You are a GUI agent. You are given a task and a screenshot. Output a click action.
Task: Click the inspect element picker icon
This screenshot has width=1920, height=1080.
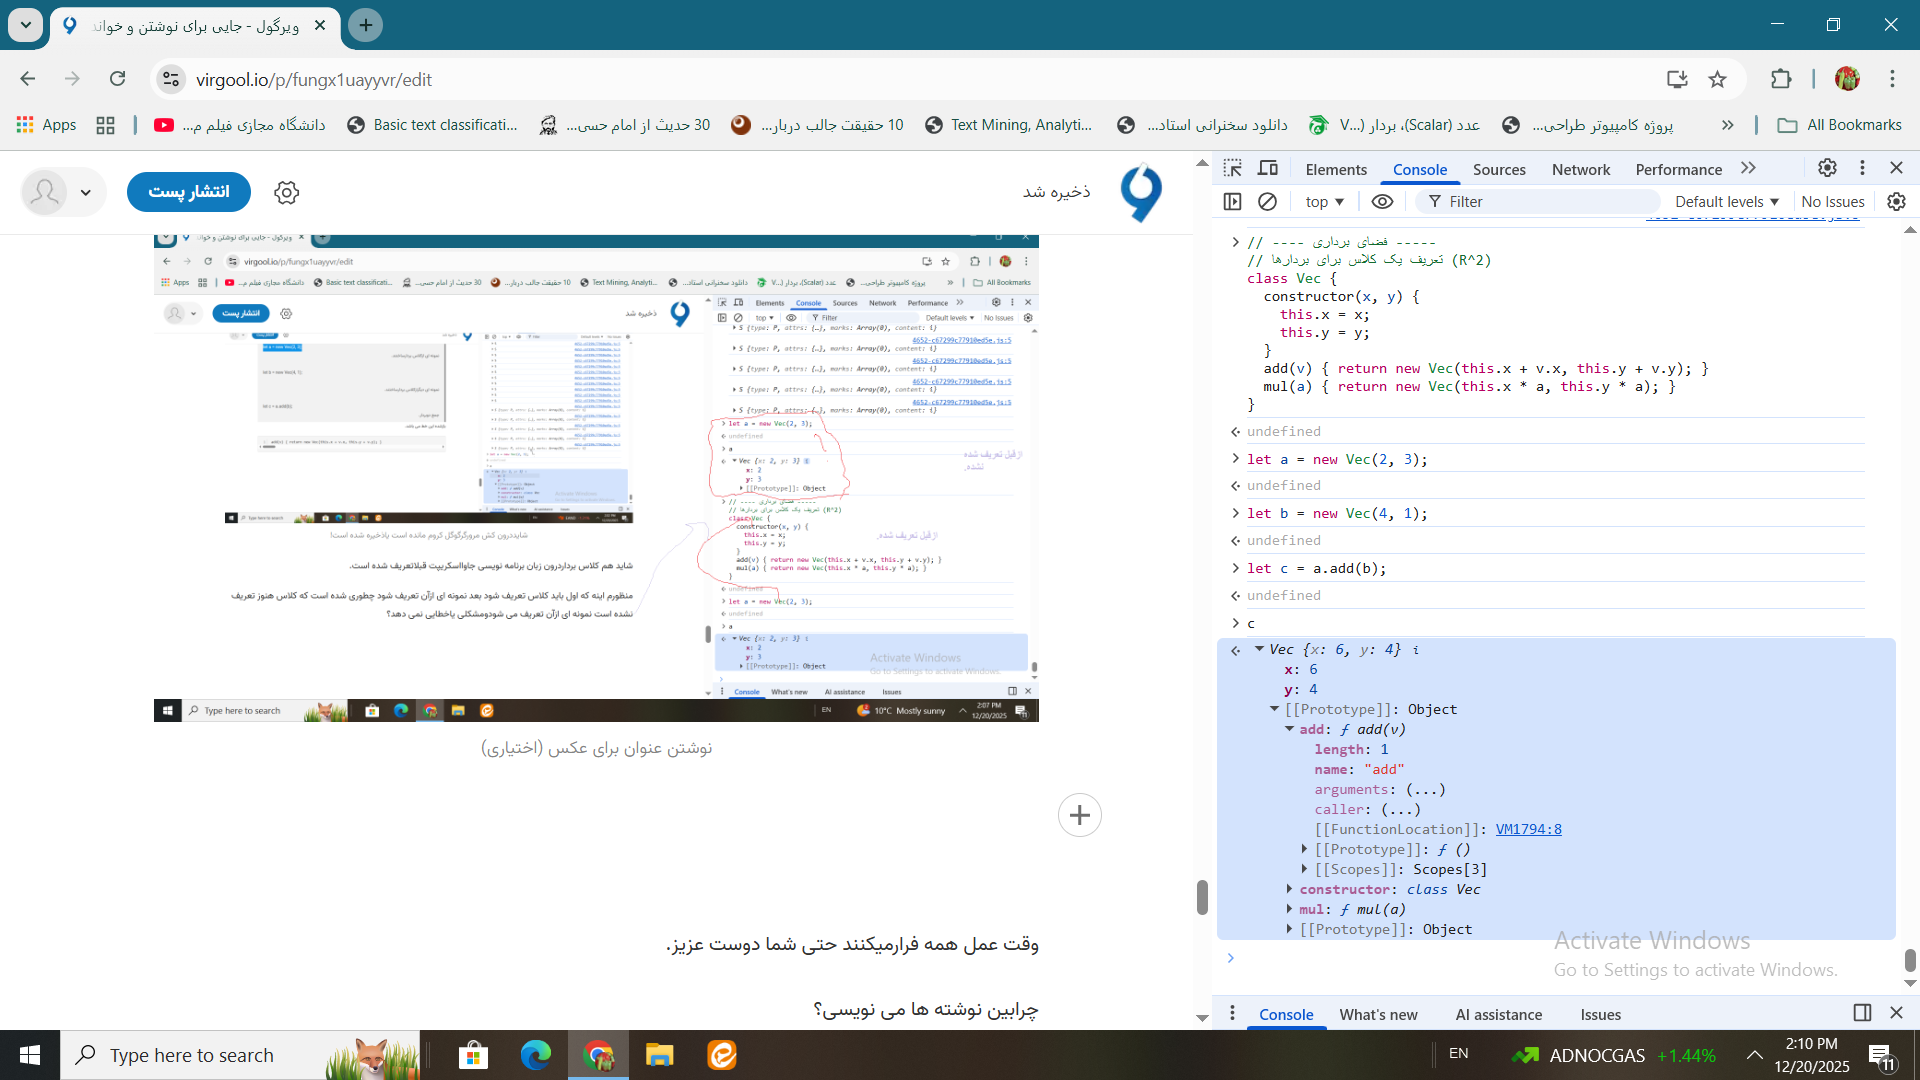(1232, 168)
